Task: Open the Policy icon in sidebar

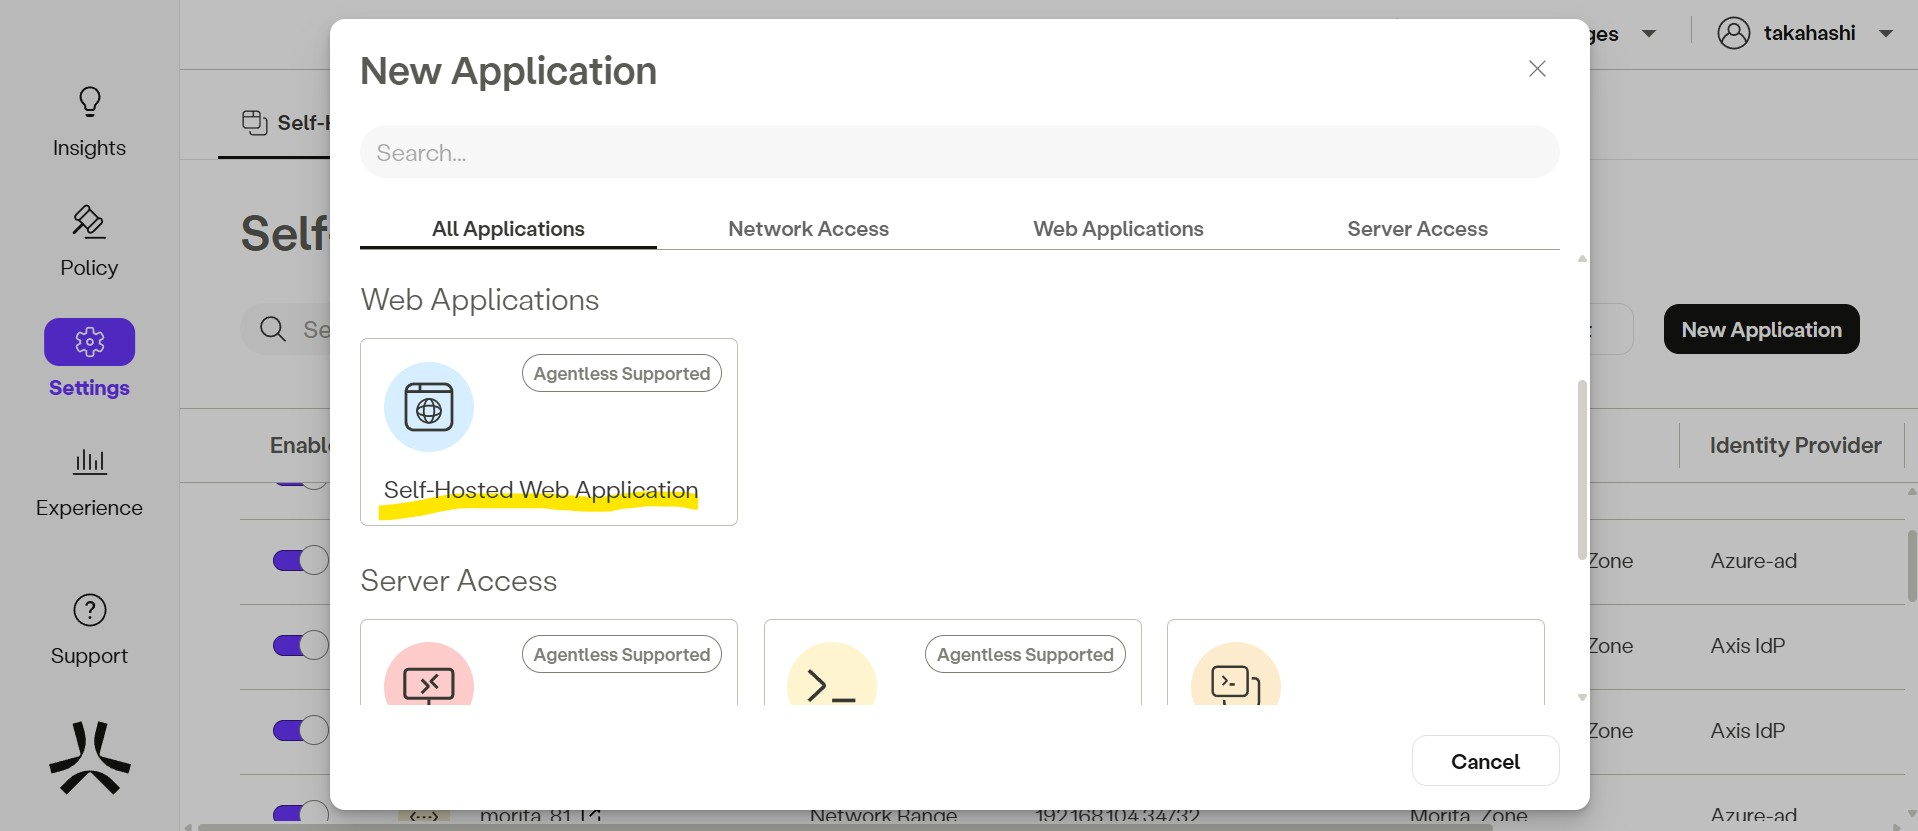Action: point(89,222)
